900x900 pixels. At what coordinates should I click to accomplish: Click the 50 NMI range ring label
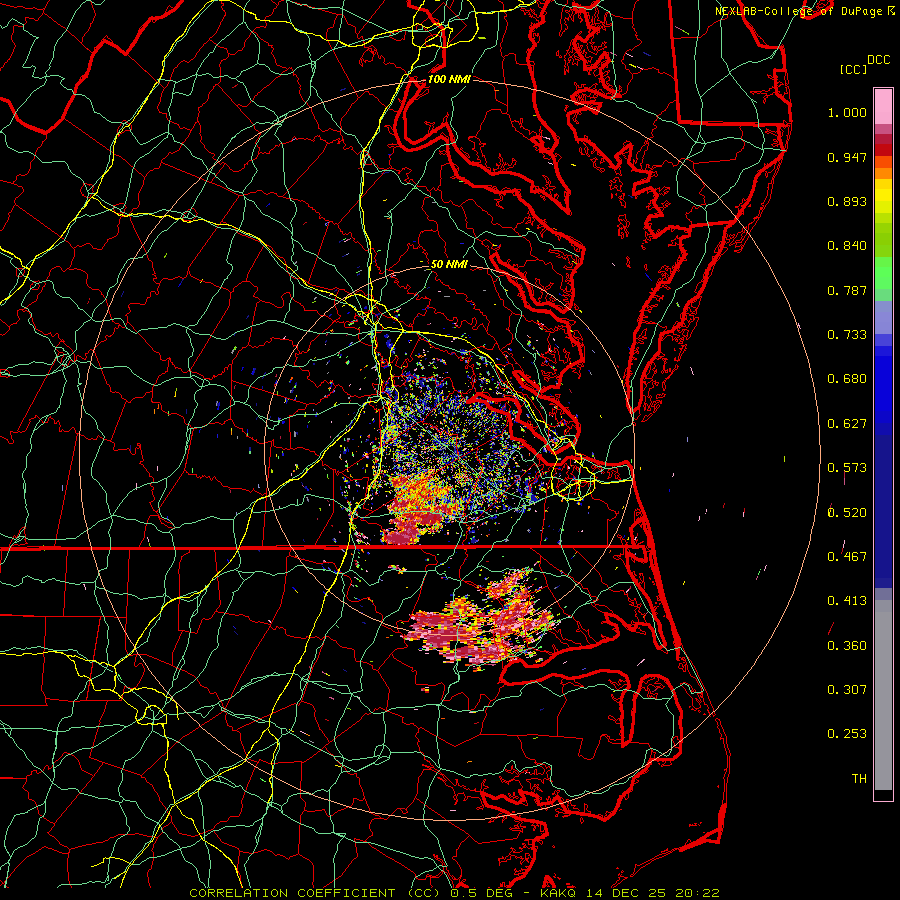click(449, 264)
